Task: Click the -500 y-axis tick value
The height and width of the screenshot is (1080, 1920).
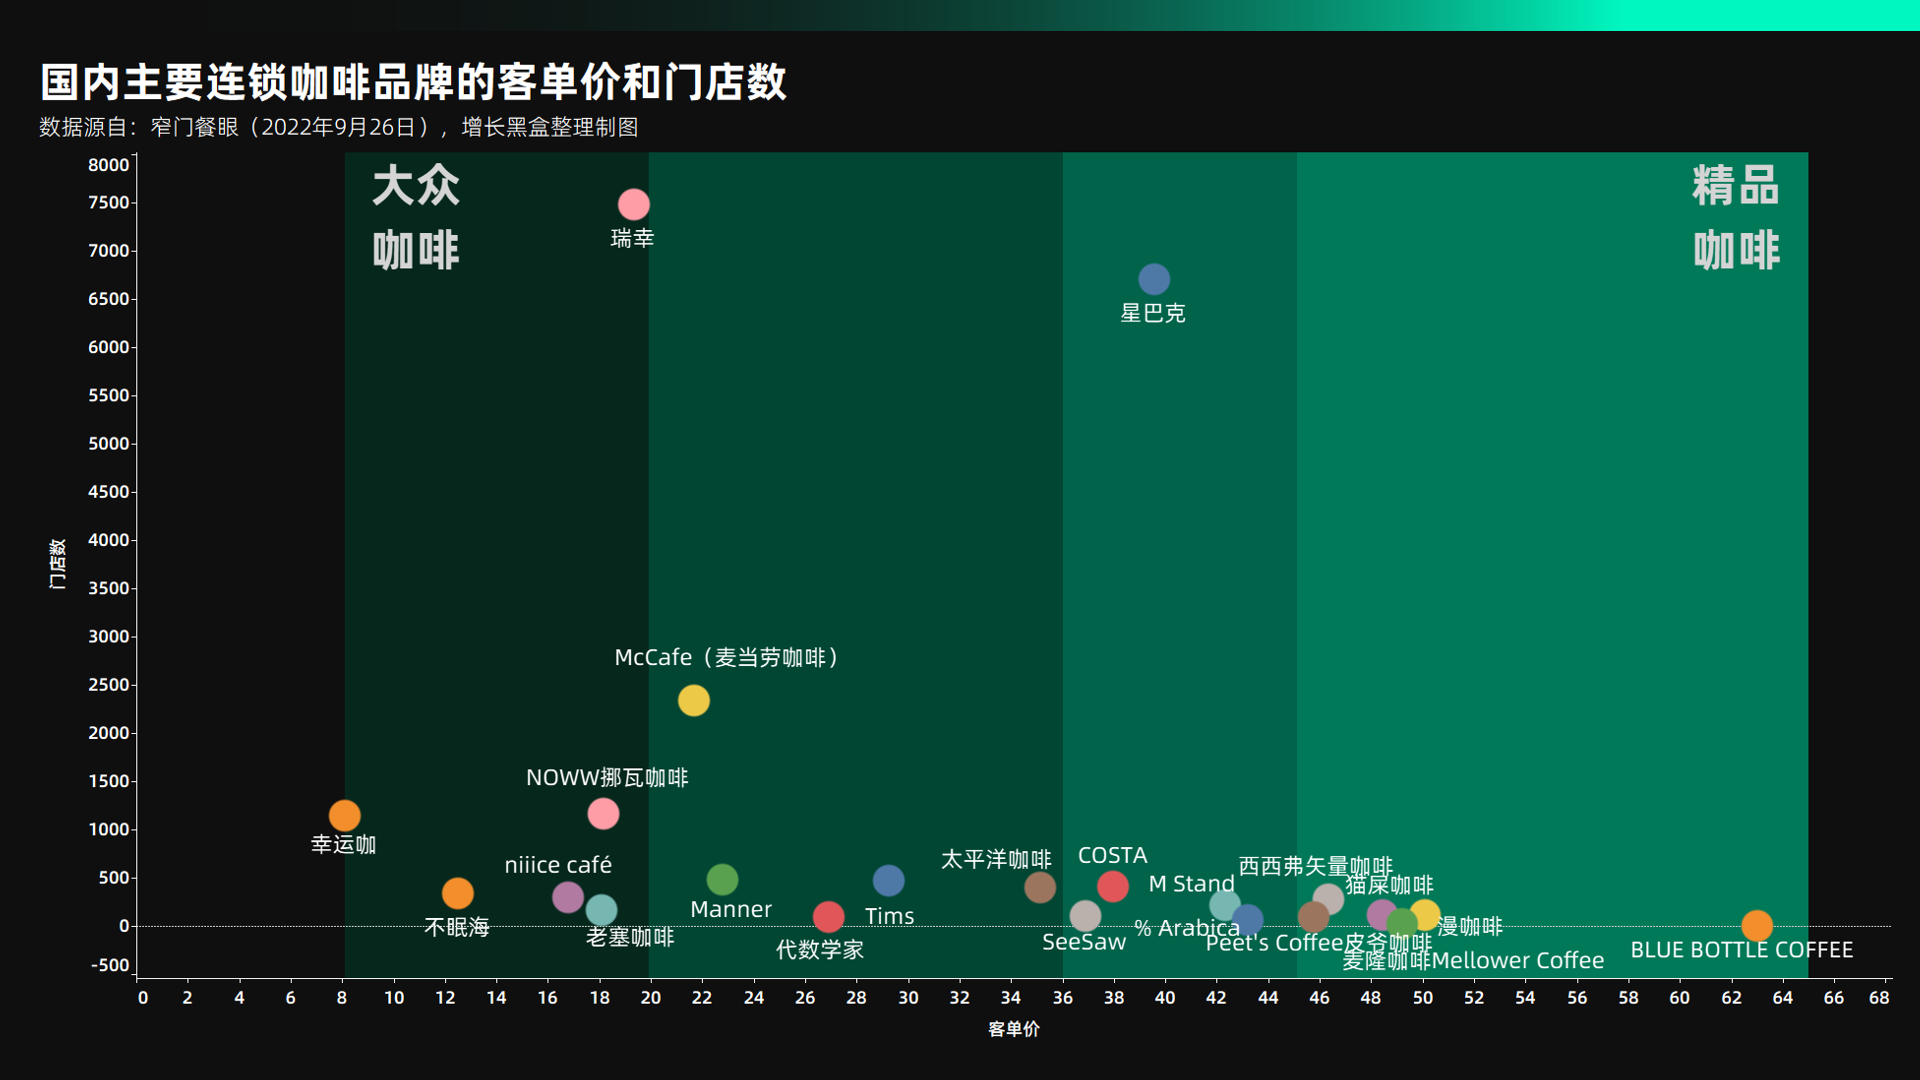Action: point(110,965)
